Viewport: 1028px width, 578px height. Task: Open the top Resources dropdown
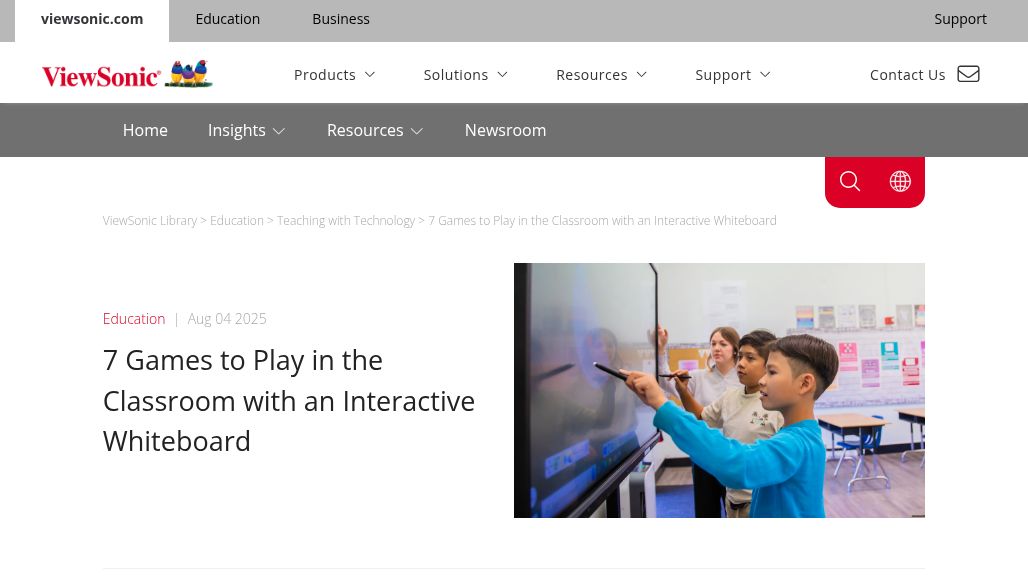pyautogui.click(x=601, y=75)
